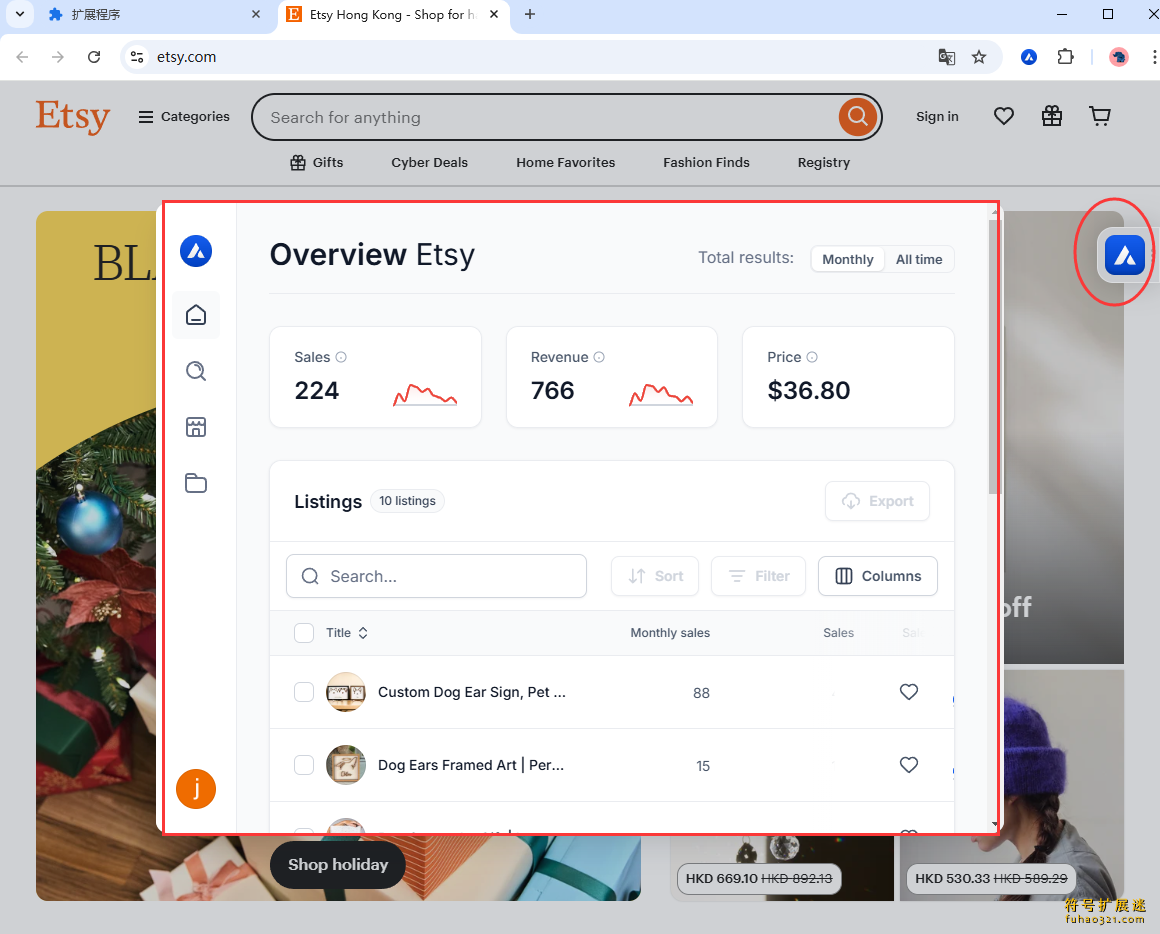Click the Price info icon
Viewport: 1160px width, 934px height.
point(812,357)
